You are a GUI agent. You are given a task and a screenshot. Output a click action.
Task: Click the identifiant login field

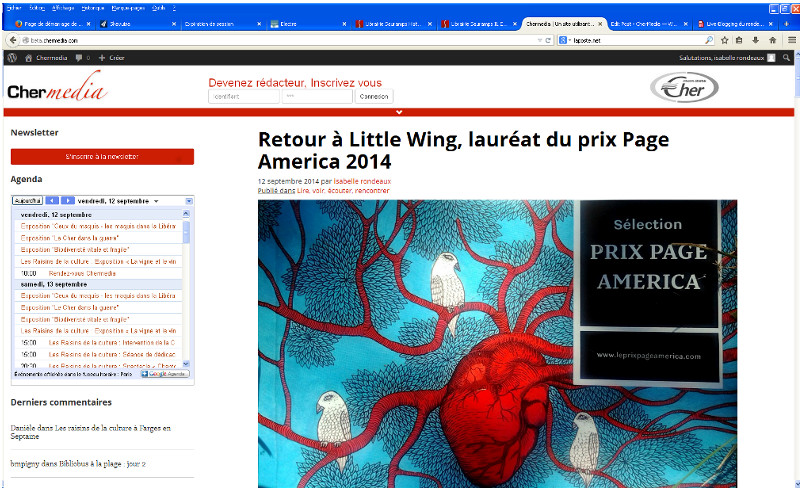(242, 97)
